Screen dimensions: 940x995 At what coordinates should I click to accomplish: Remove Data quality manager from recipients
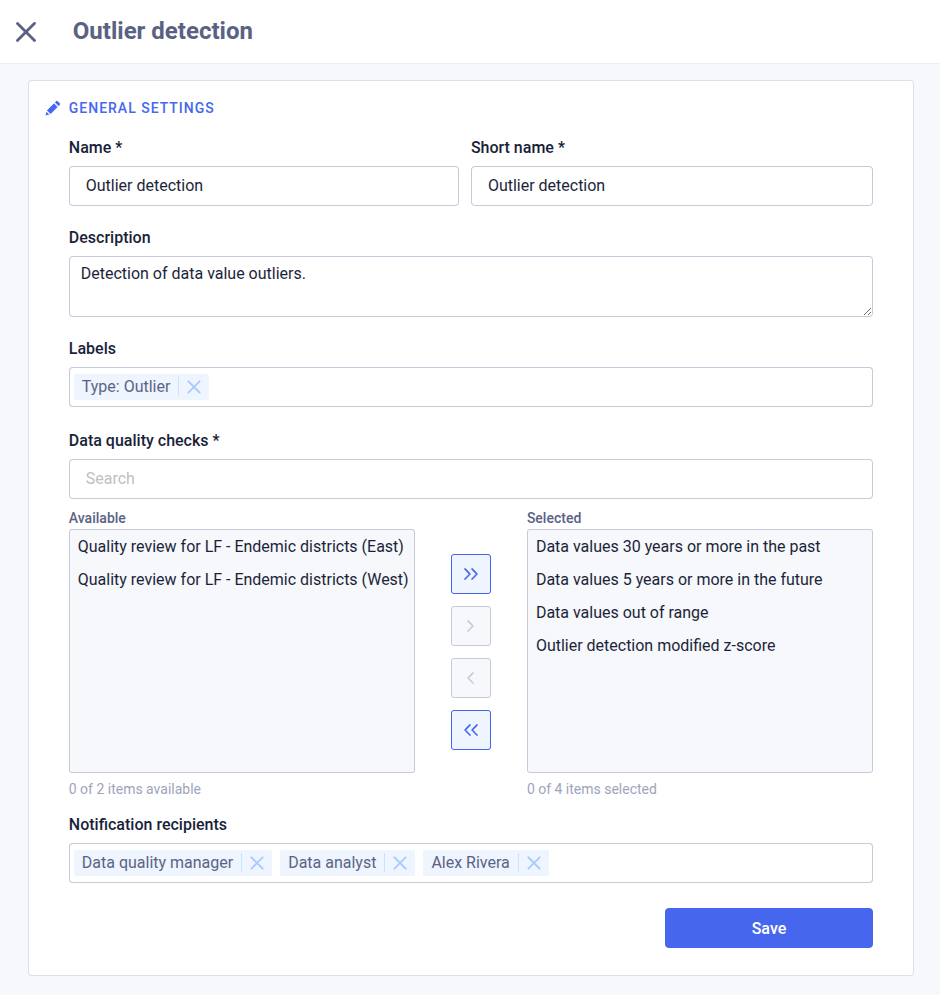click(x=257, y=862)
